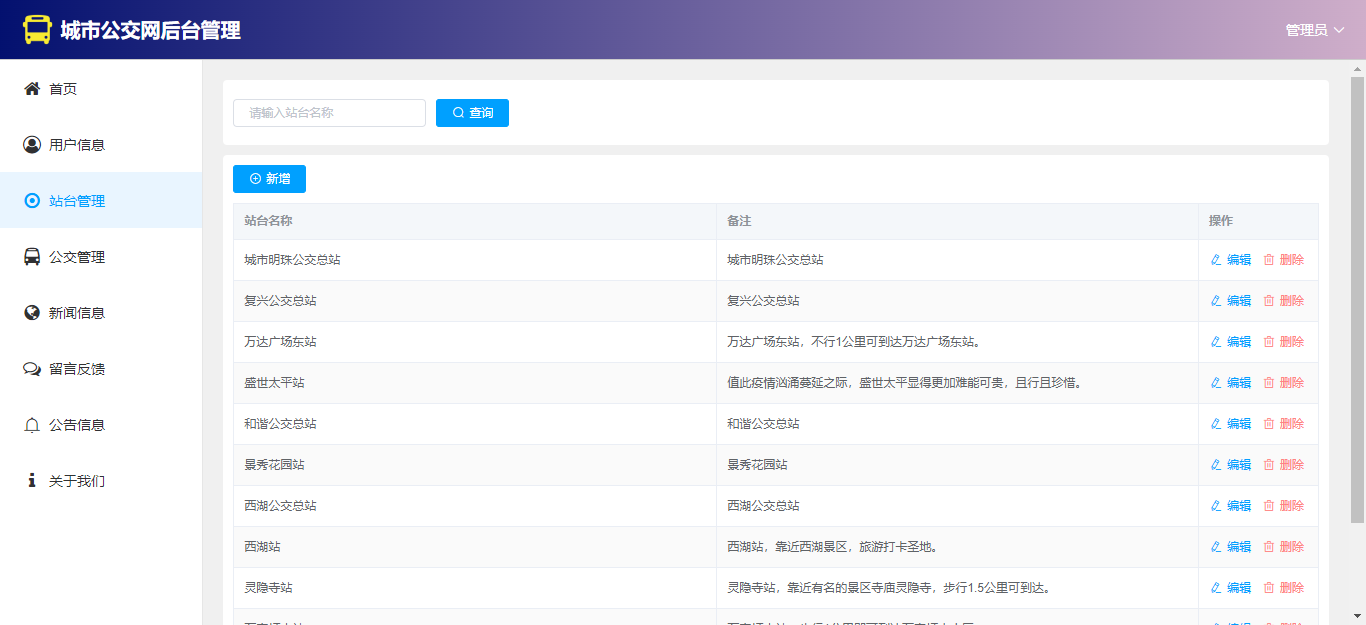The image size is (1366, 625).
Task: Click the home icon beside 首页
Action: [32, 89]
